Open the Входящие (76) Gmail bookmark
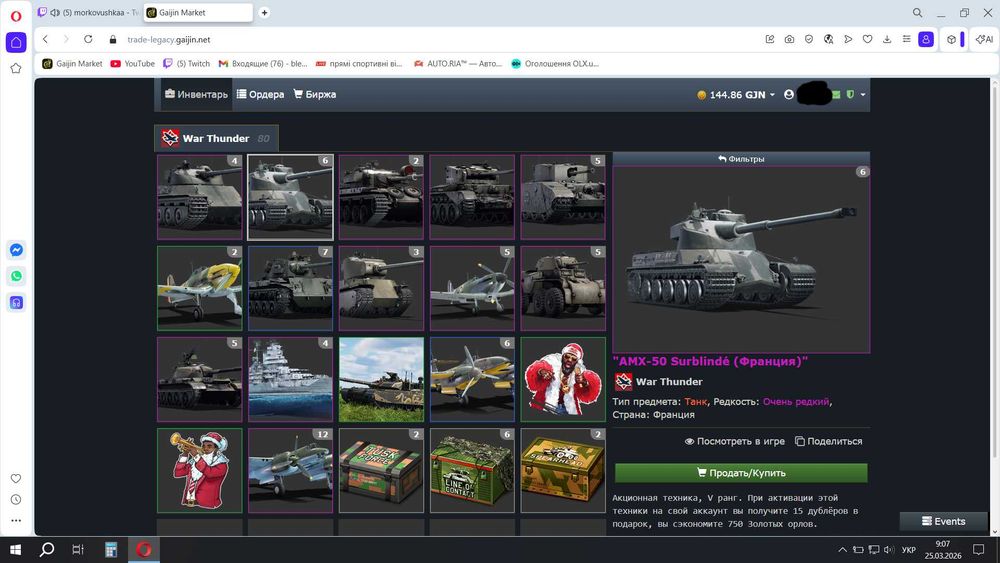This screenshot has width=1000, height=563. coord(263,64)
